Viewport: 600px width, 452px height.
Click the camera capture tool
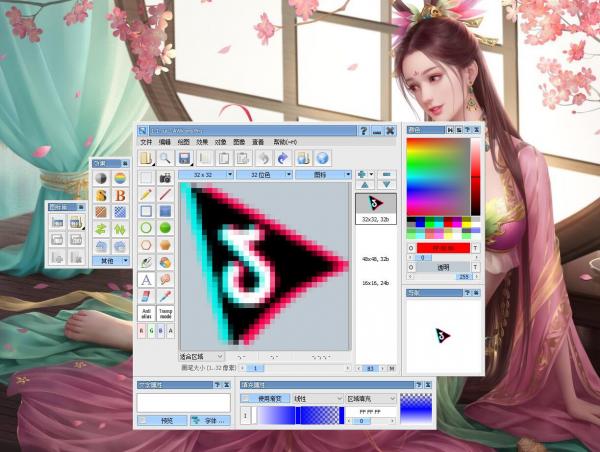click(x=165, y=177)
